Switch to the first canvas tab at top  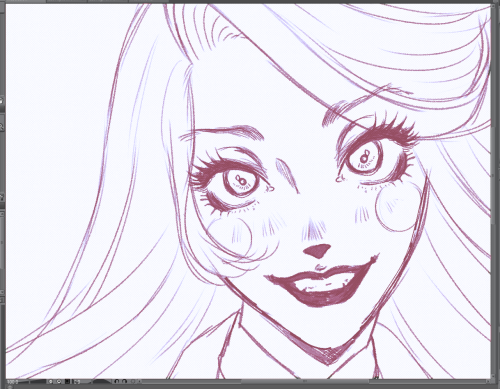[x=26, y=2]
